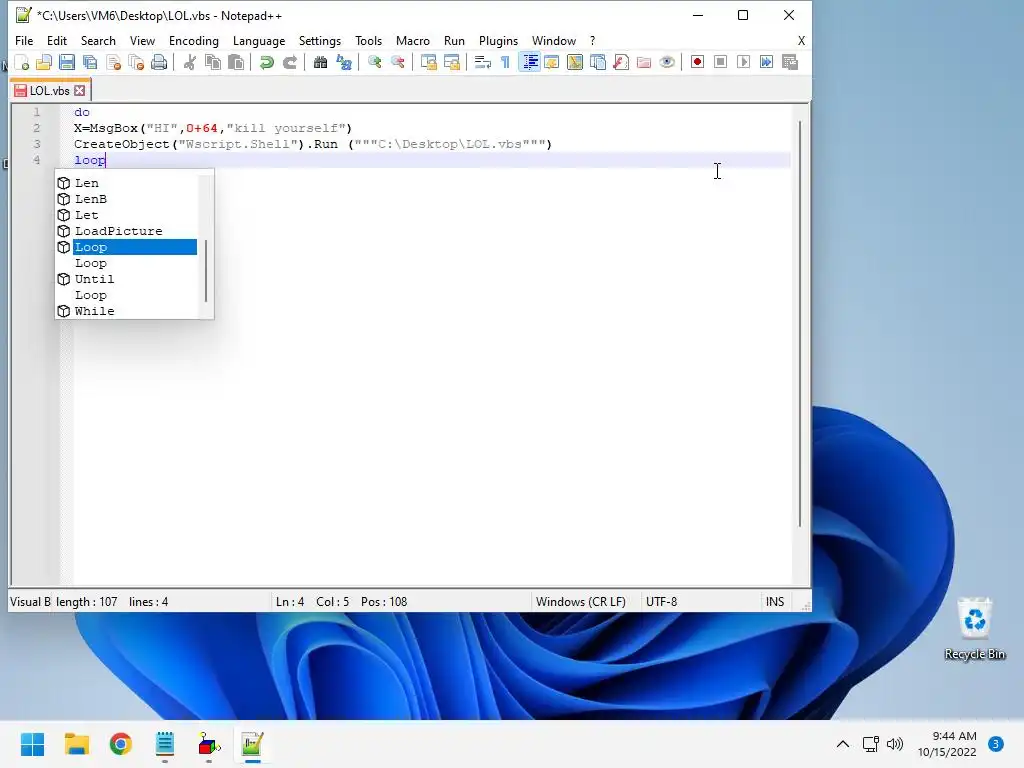Screen dimensions: 1024x768
Task: Zoom out using magnifier minus icon
Action: [398, 63]
